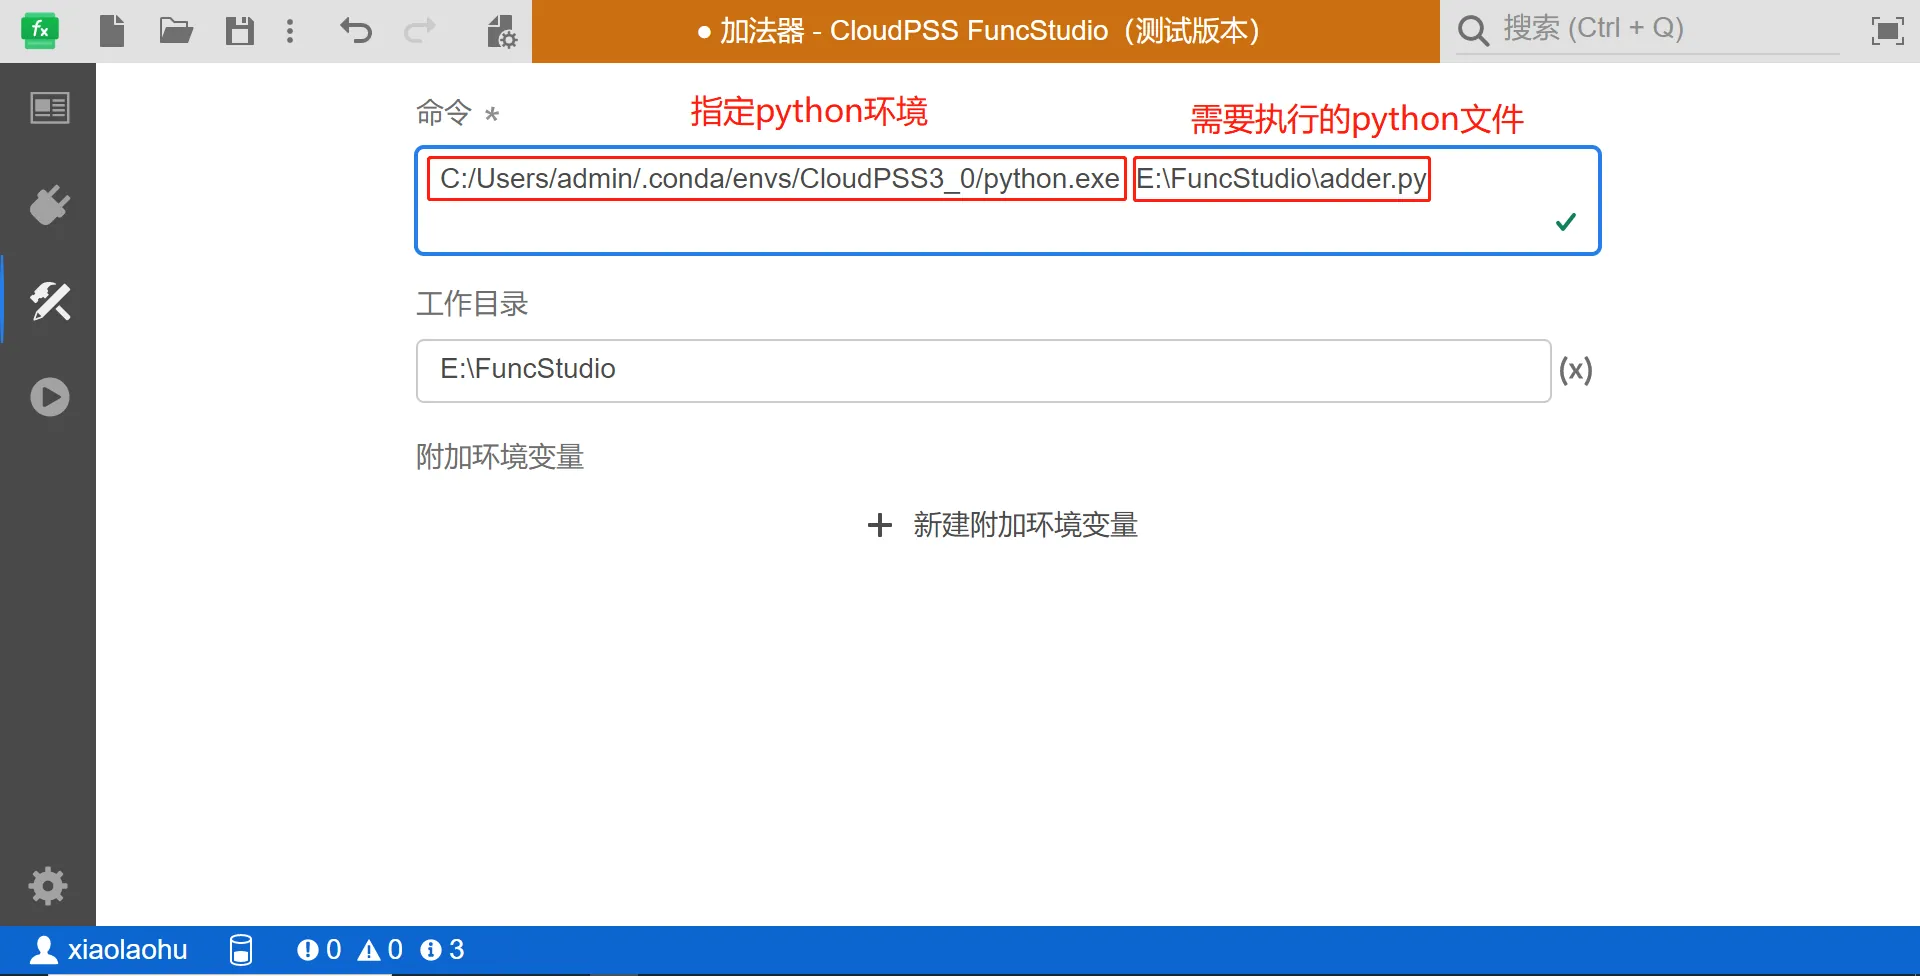Click user xiaolaohu in status bar
Viewport: 1920px width, 976px height.
pyautogui.click(x=109, y=950)
